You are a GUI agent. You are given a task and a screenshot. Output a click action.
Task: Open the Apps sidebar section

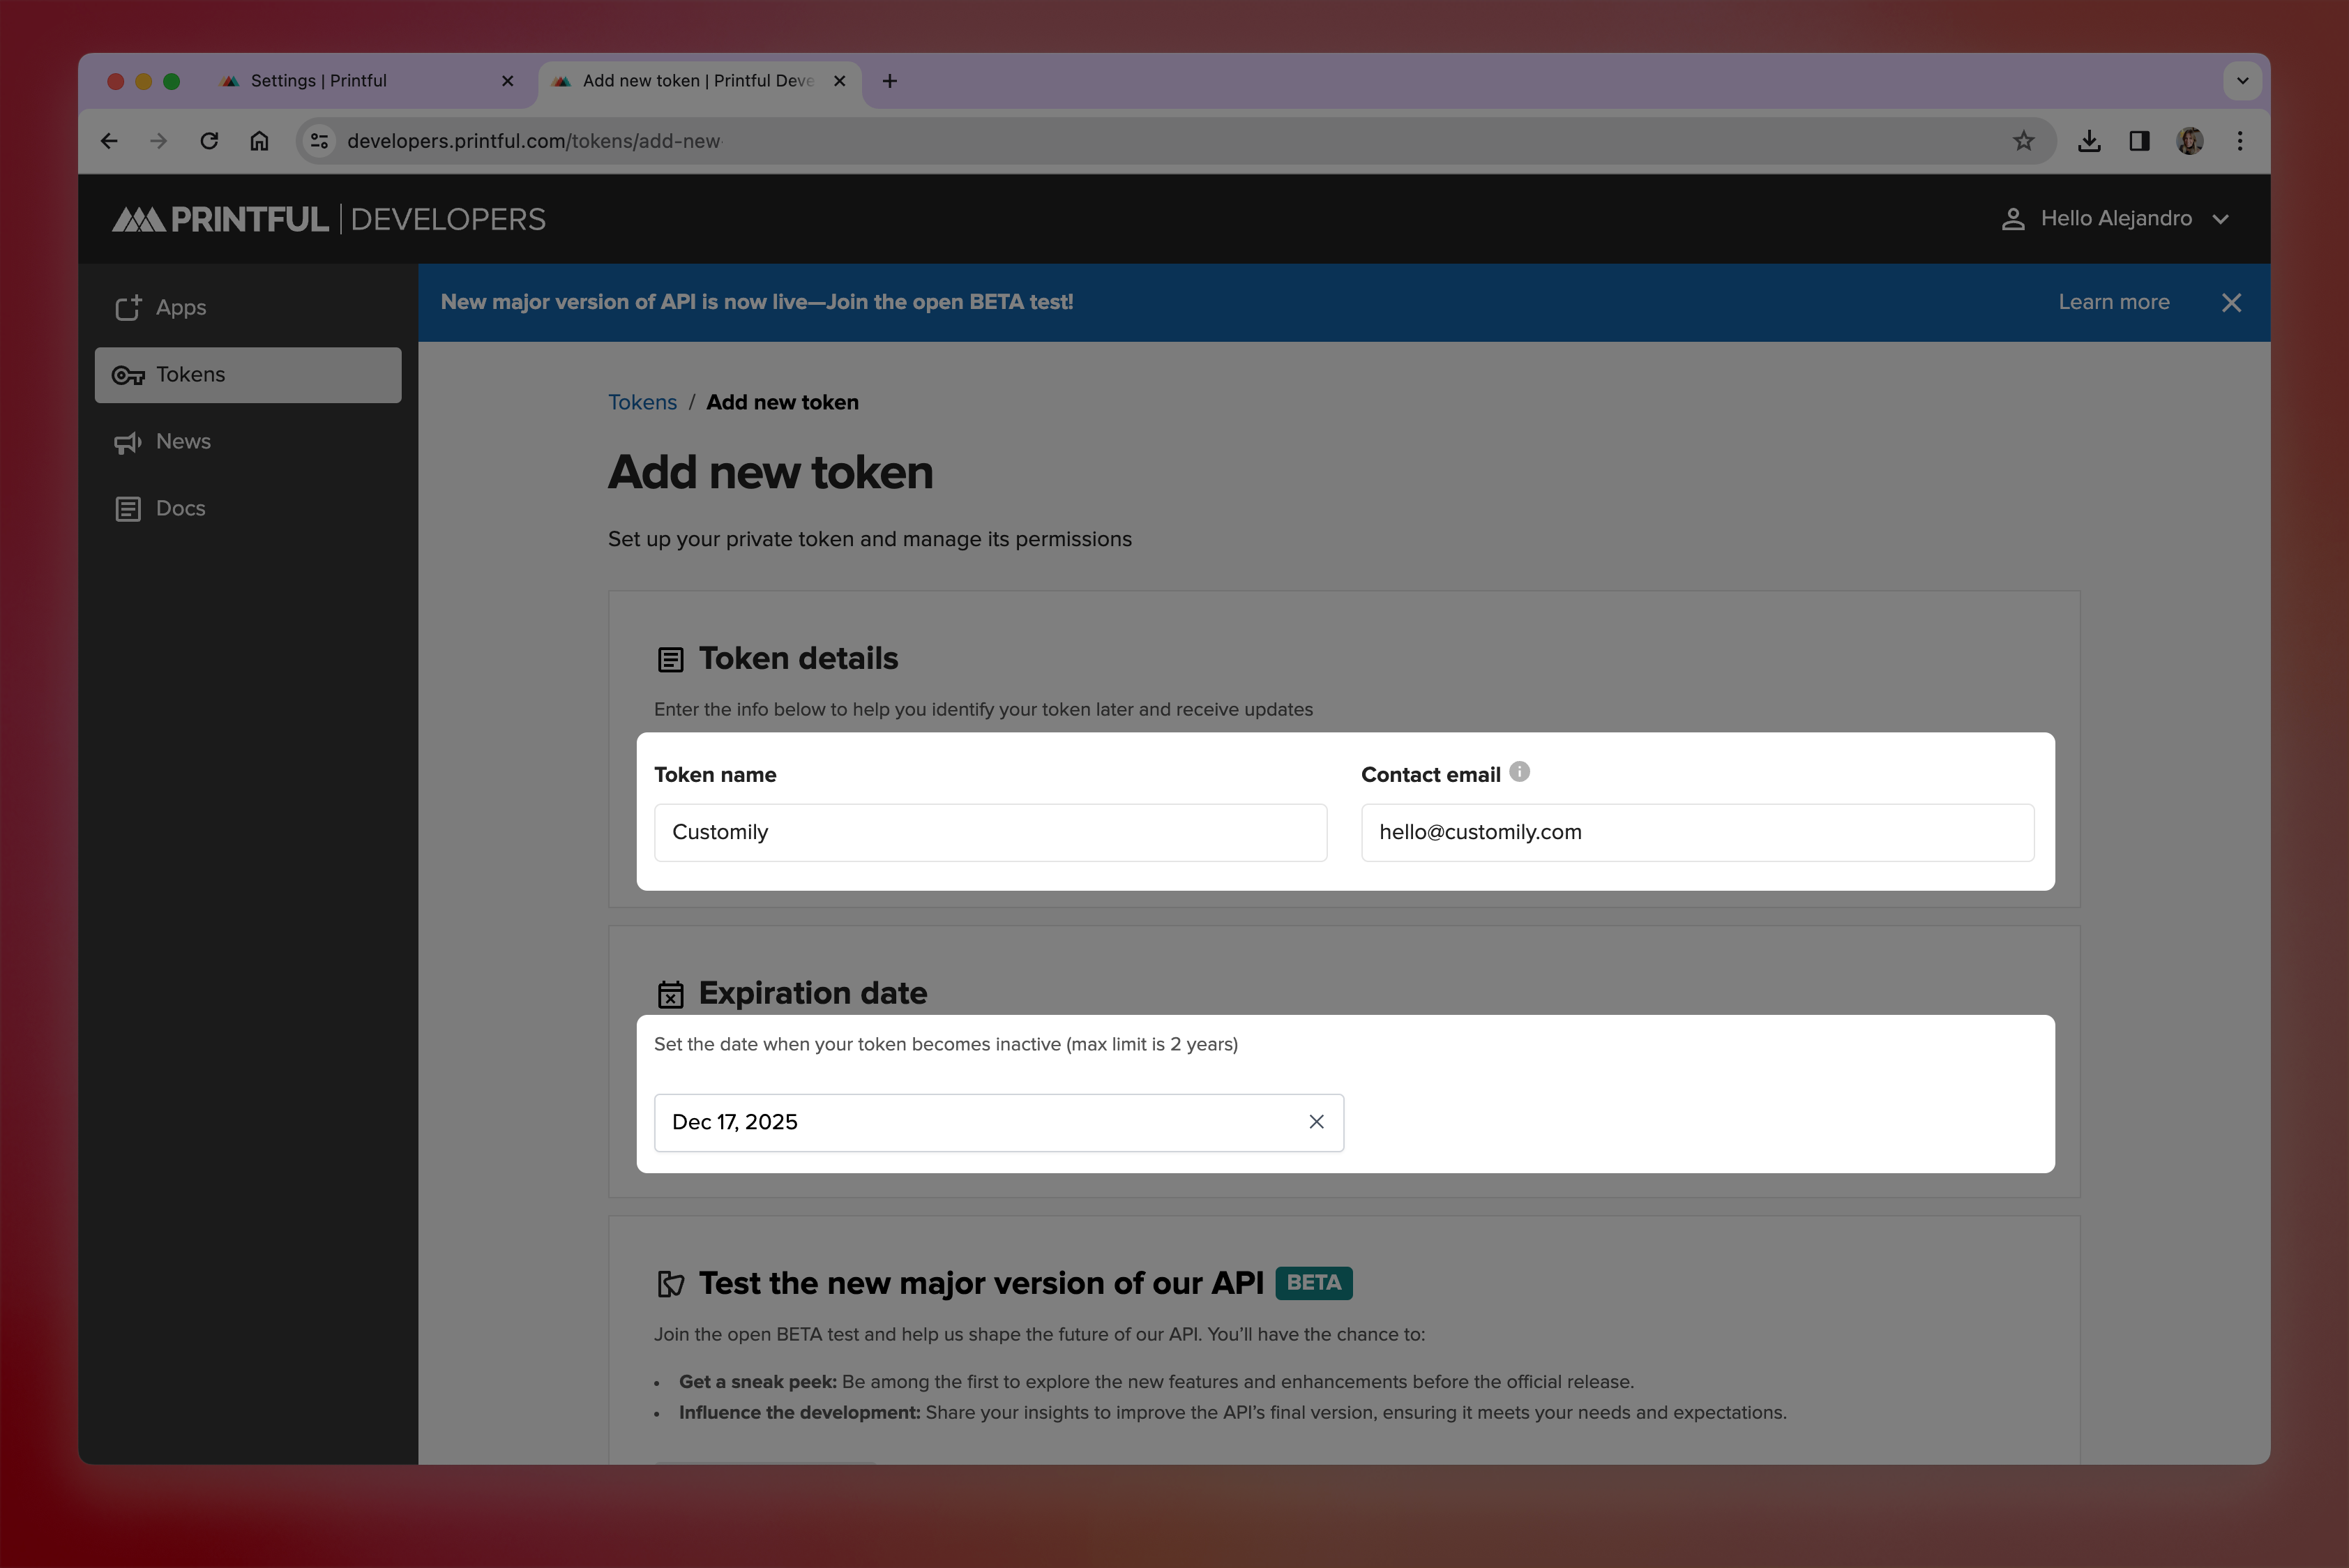180,308
